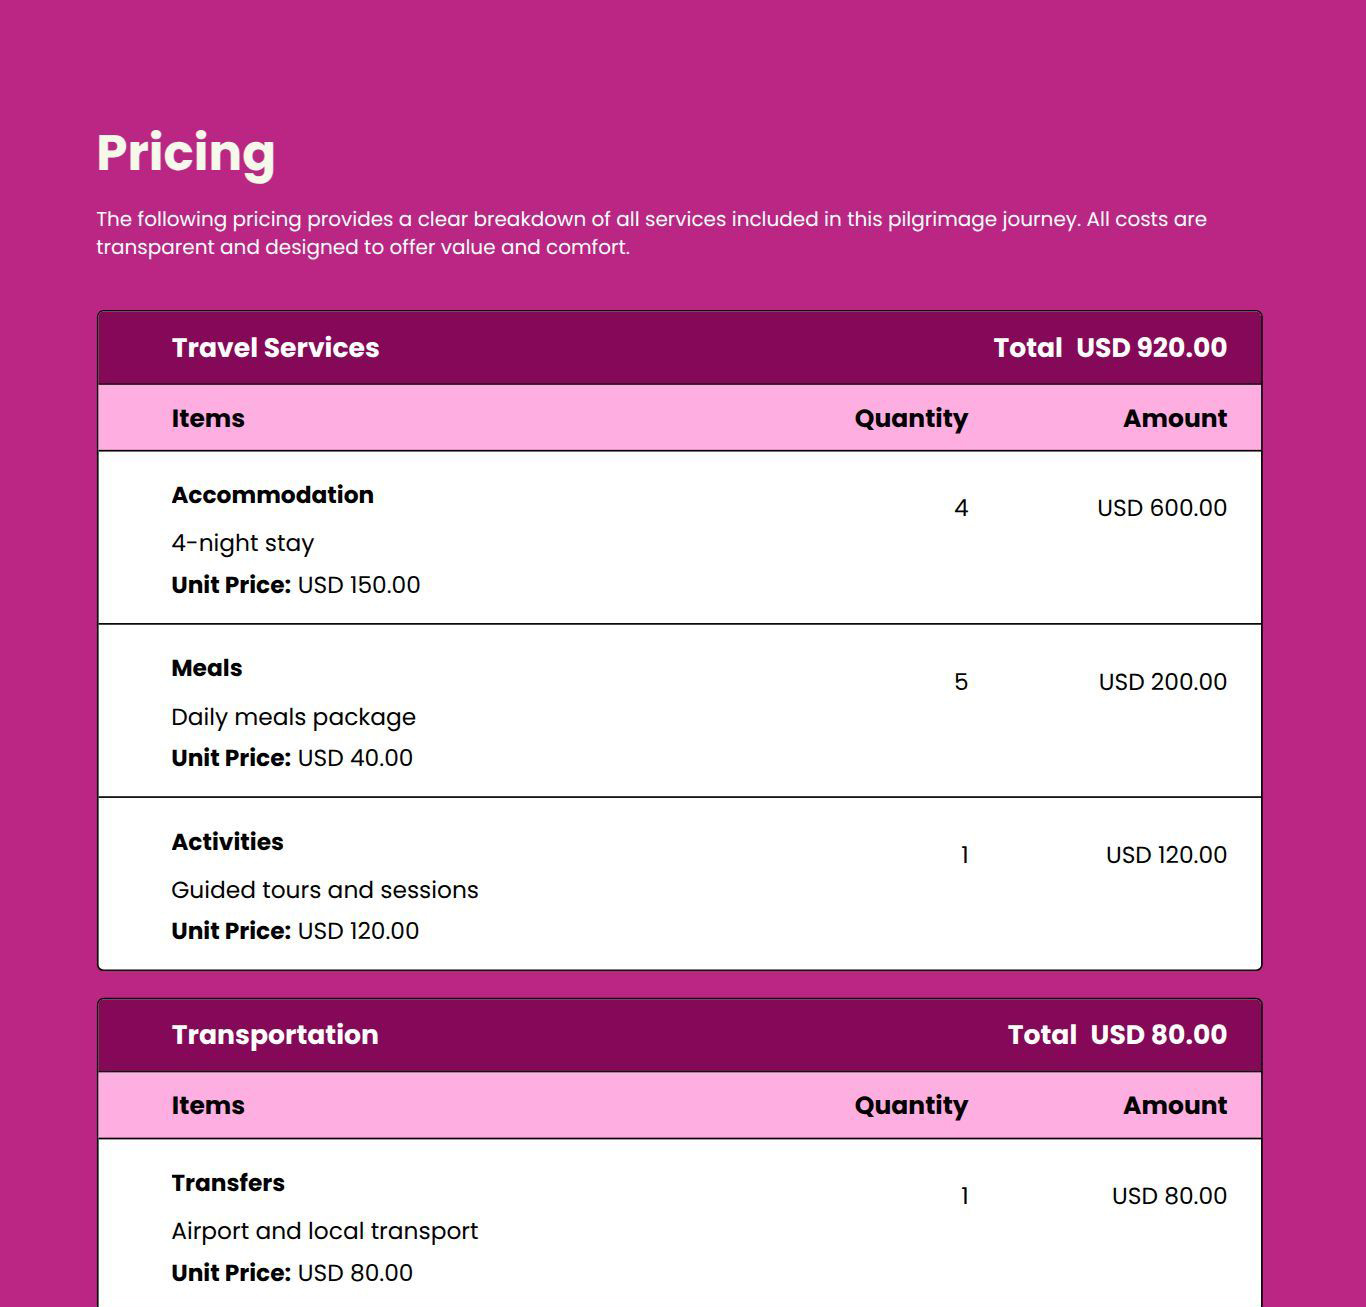Select Total USD 80.00 in Transportation
This screenshot has width=1366, height=1307.
[1117, 1035]
